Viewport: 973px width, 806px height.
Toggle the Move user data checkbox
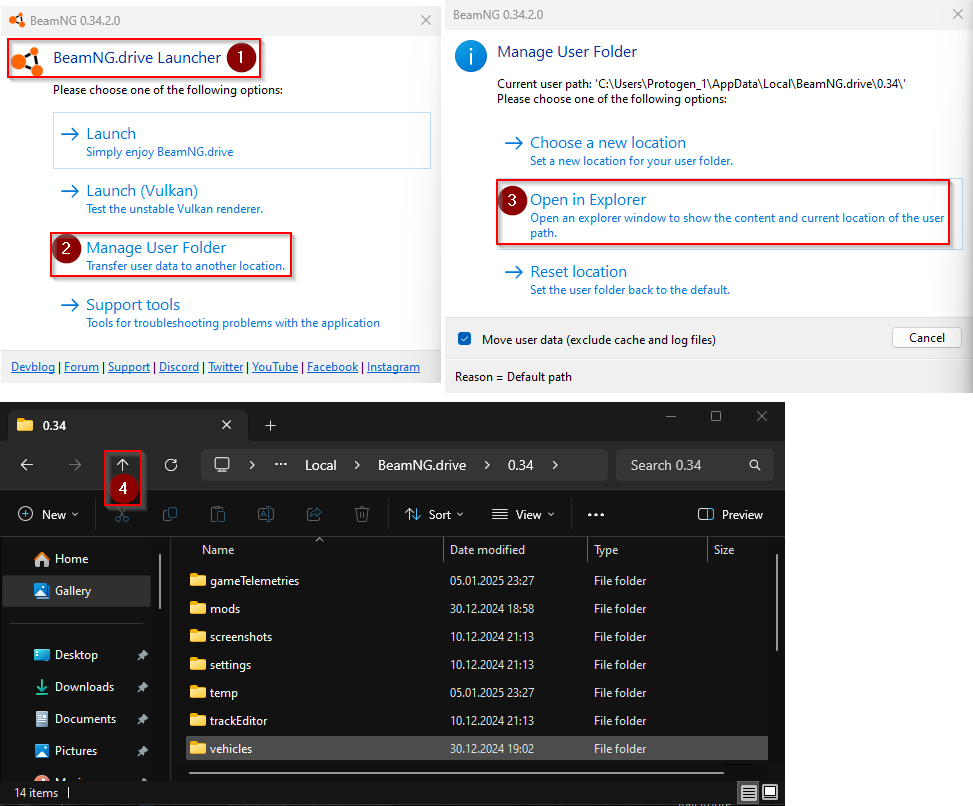[x=465, y=339]
